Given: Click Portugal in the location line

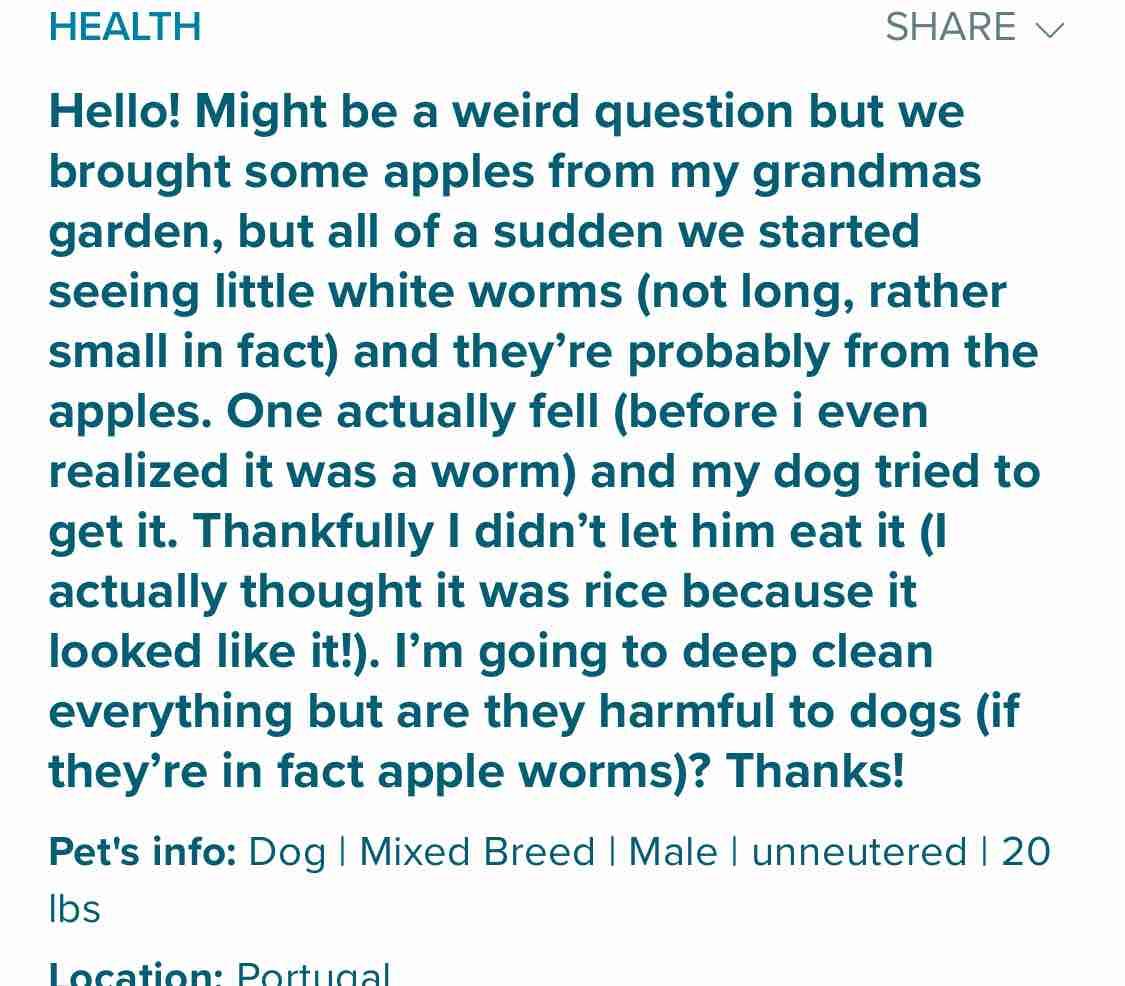Looking at the screenshot, I should 313,973.
